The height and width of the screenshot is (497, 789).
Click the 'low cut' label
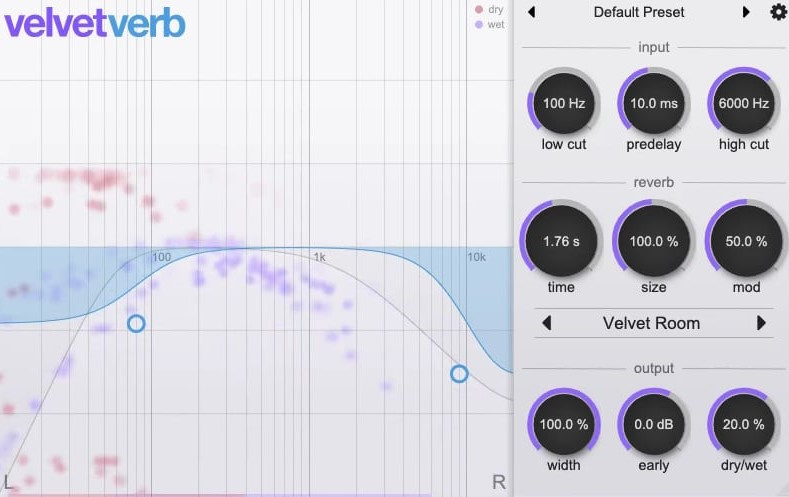point(564,144)
